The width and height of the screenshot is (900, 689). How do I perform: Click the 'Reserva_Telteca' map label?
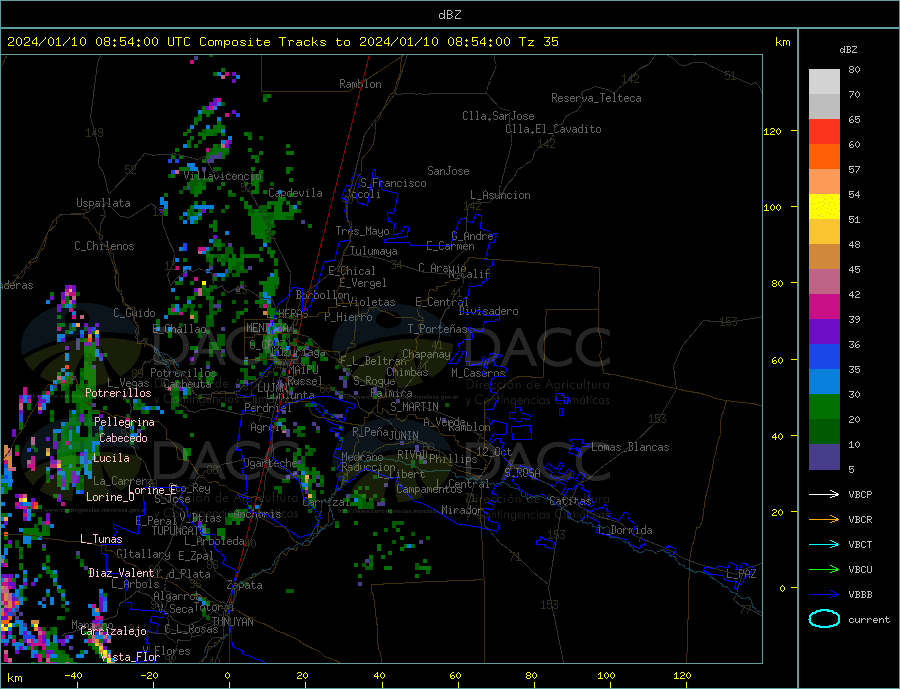click(x=596, y=98)
